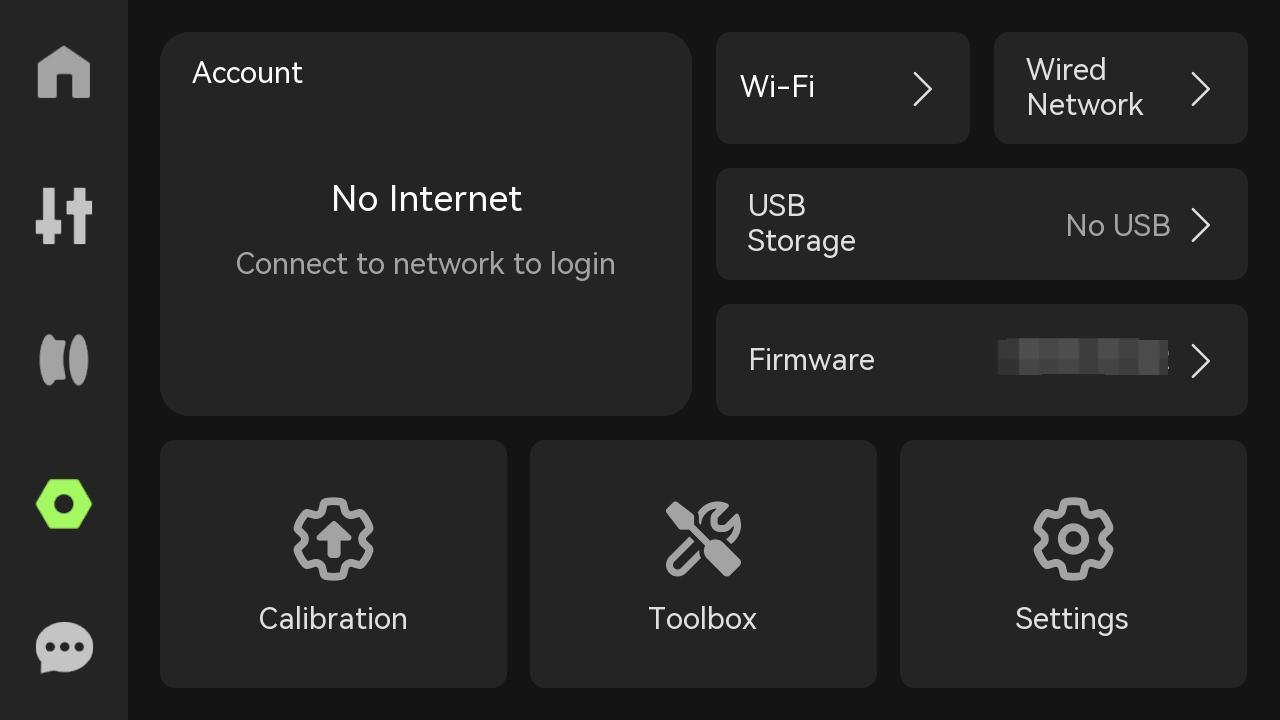
Task: Open the Firmware version row
Action: pyautogui.click(x=982, y=360)
